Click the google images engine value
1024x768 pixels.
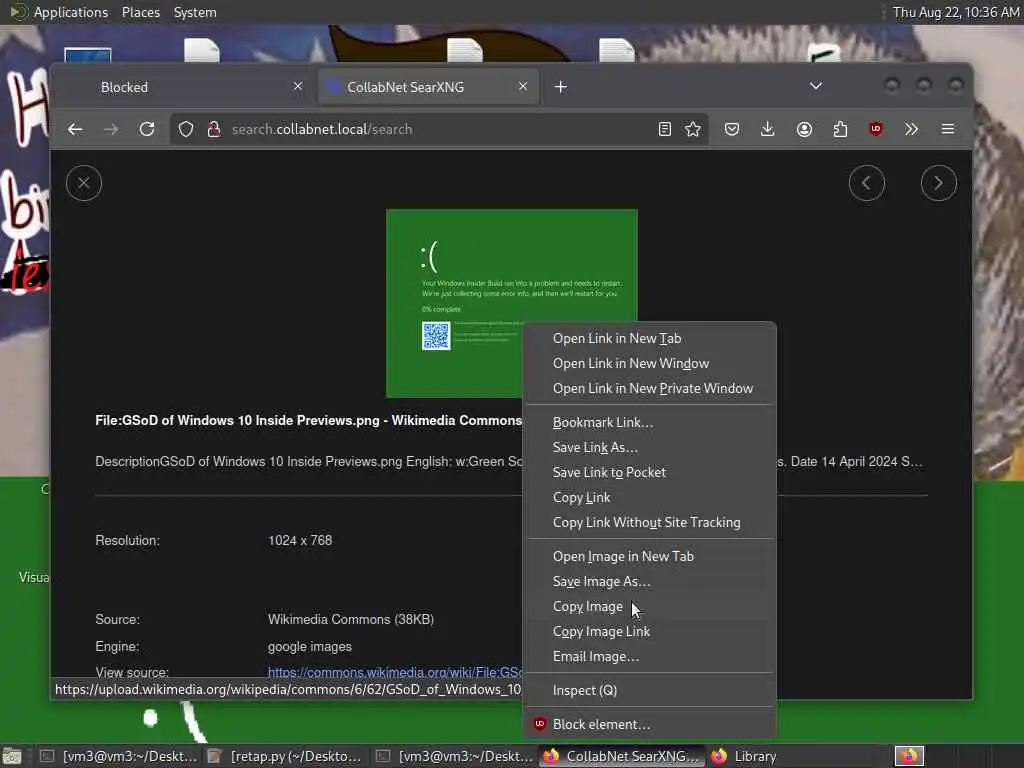310,647
